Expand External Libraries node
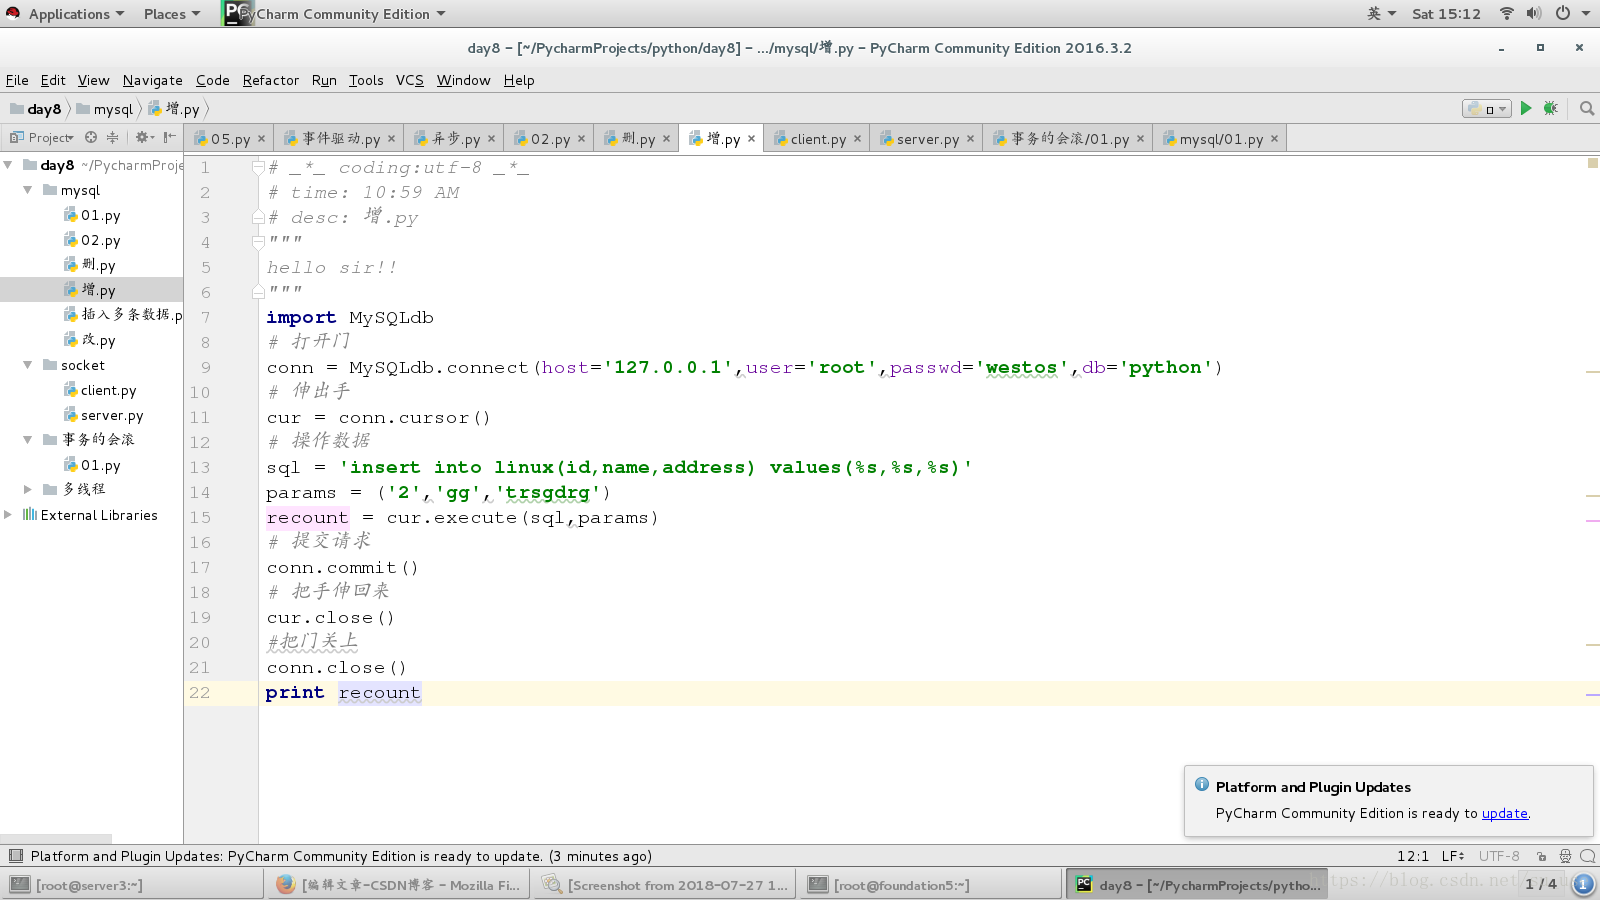The width and height of the screenshot is (1600, 900). click(x=8, y=515)
